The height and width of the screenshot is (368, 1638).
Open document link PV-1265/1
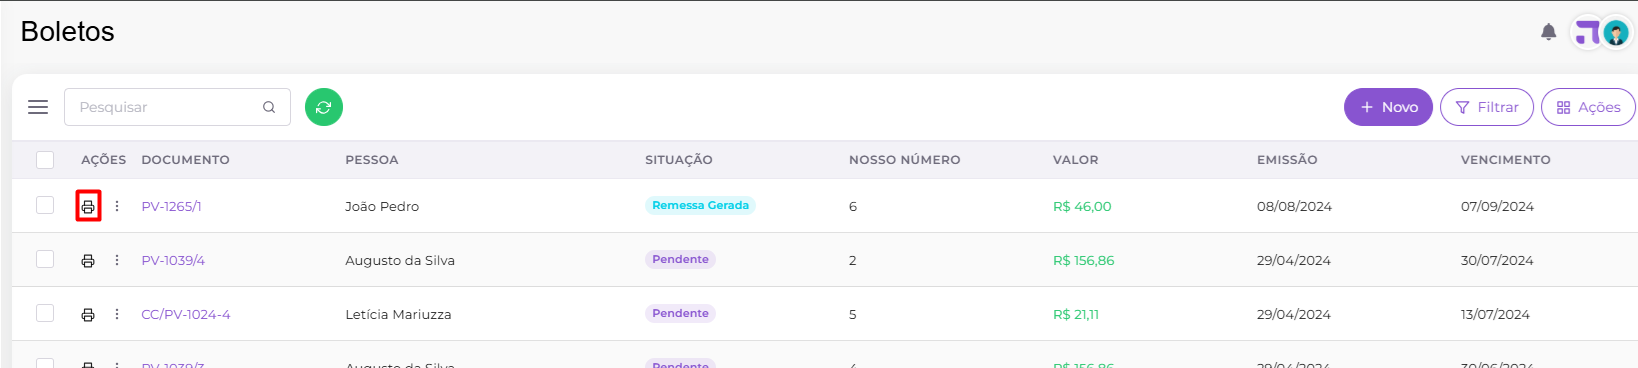(x=171, y=206)
